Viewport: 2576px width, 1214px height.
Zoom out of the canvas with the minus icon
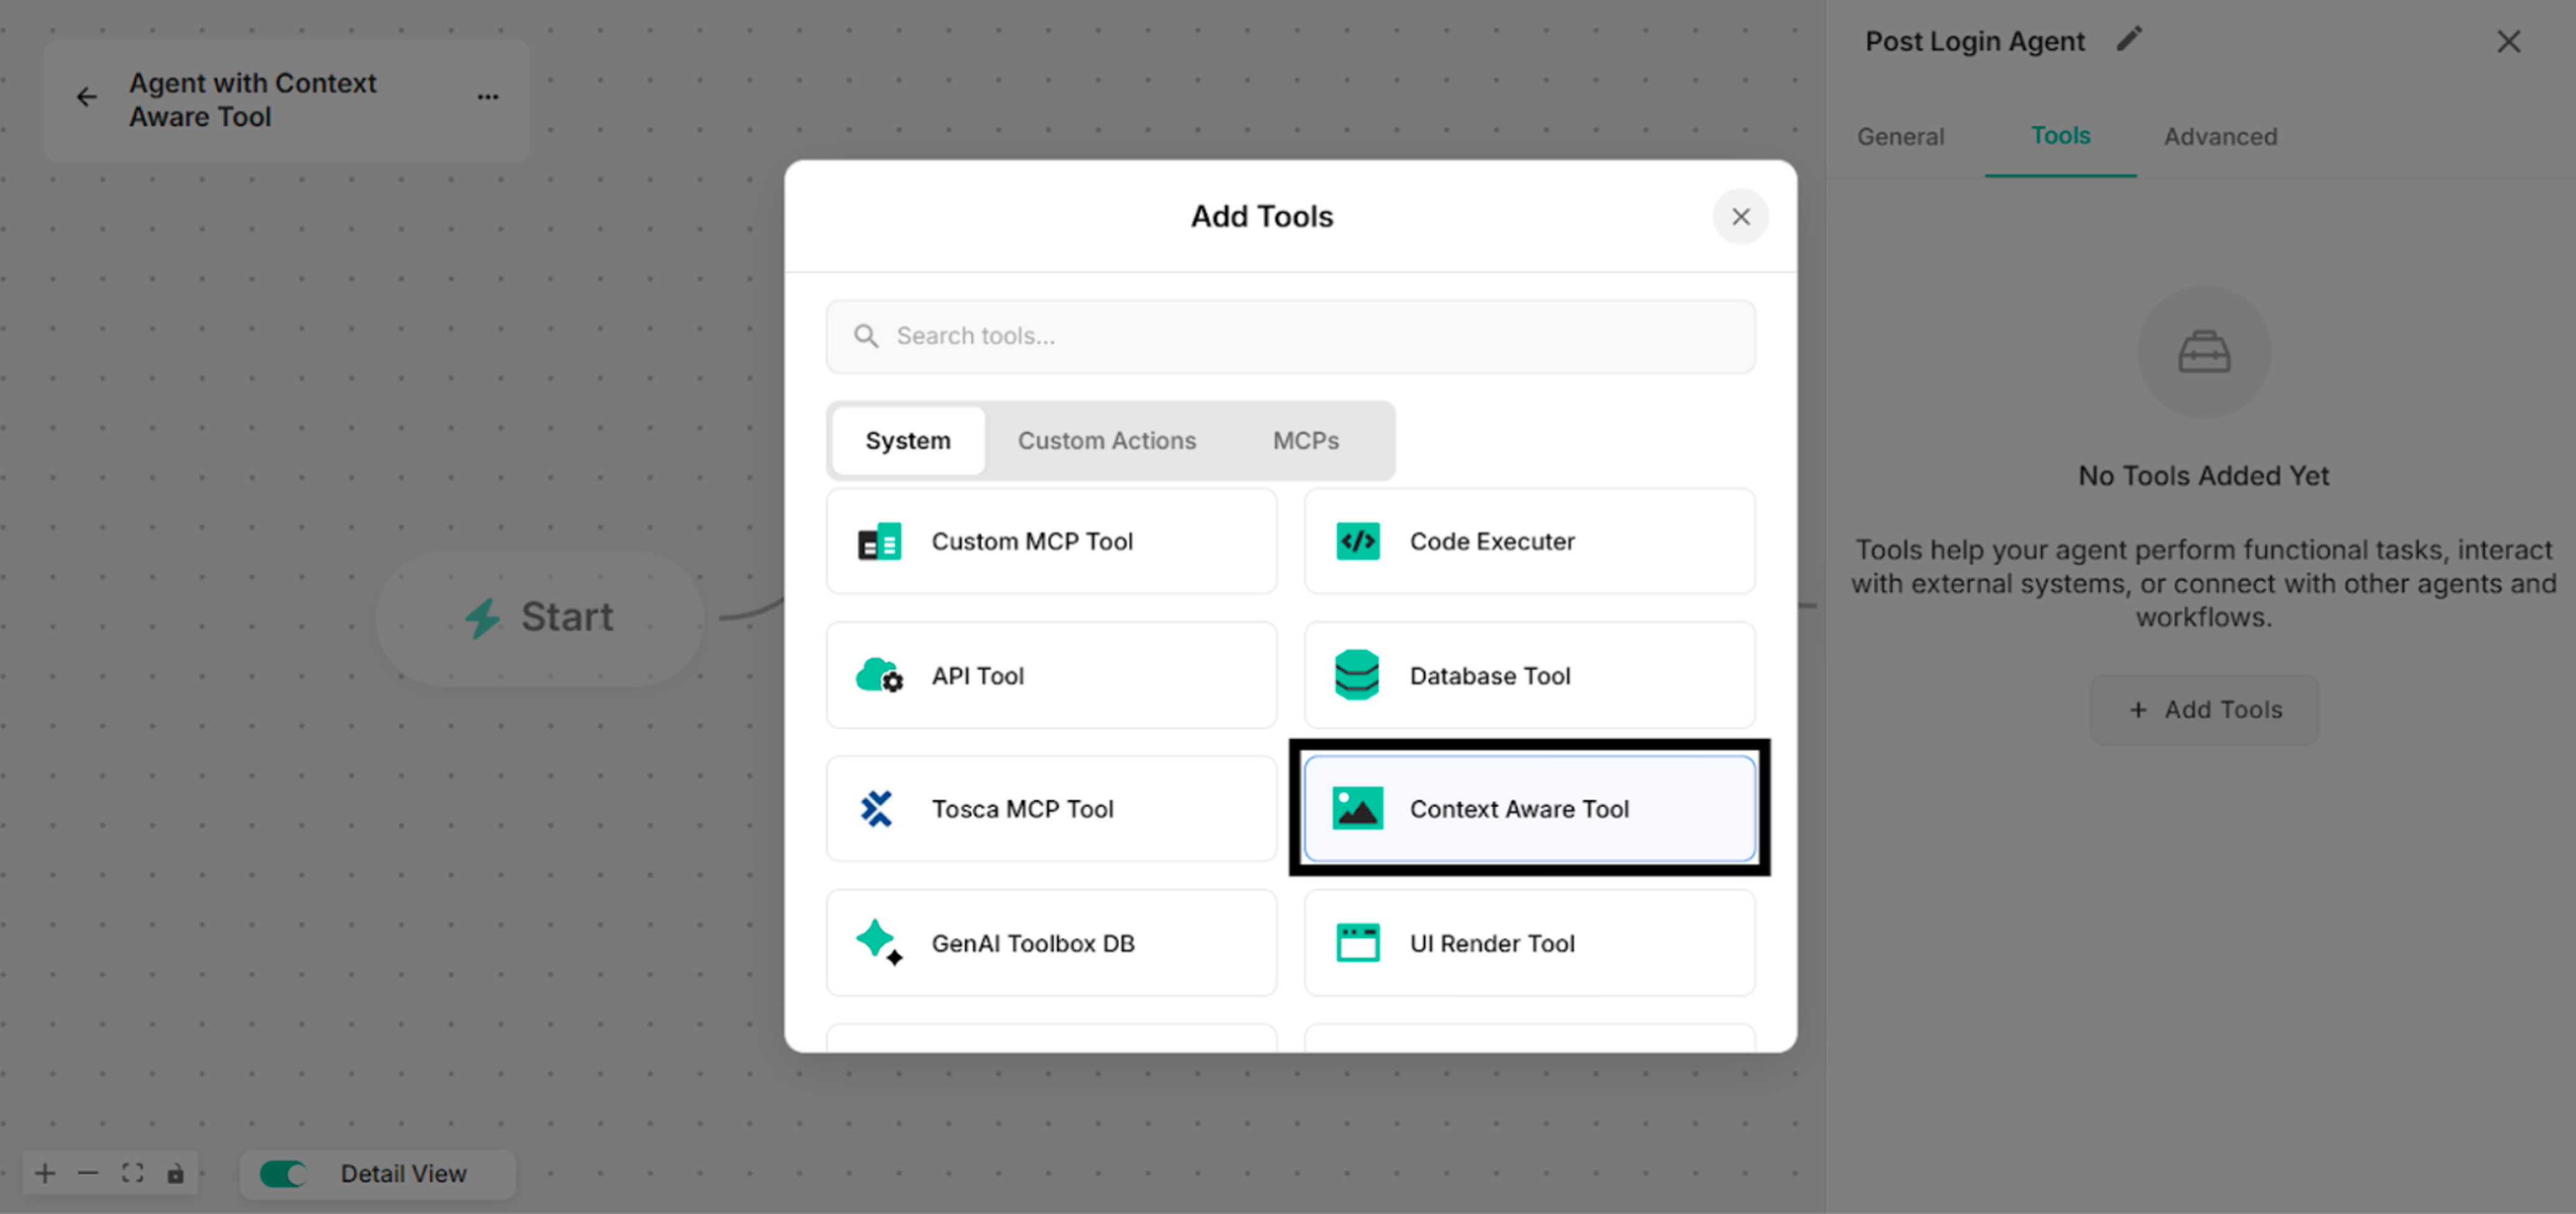point(88,1173)
